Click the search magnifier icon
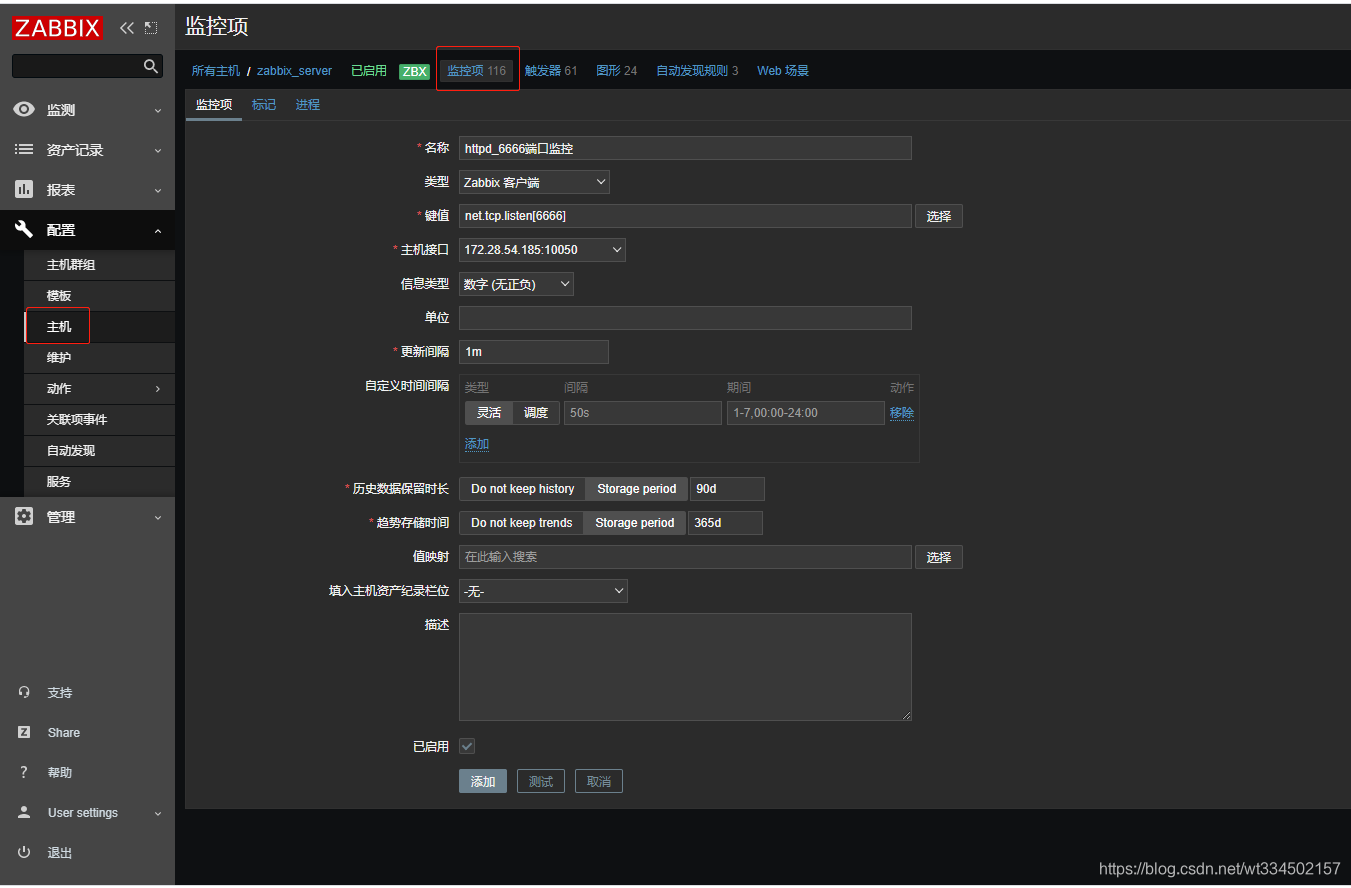 (151, 66)
